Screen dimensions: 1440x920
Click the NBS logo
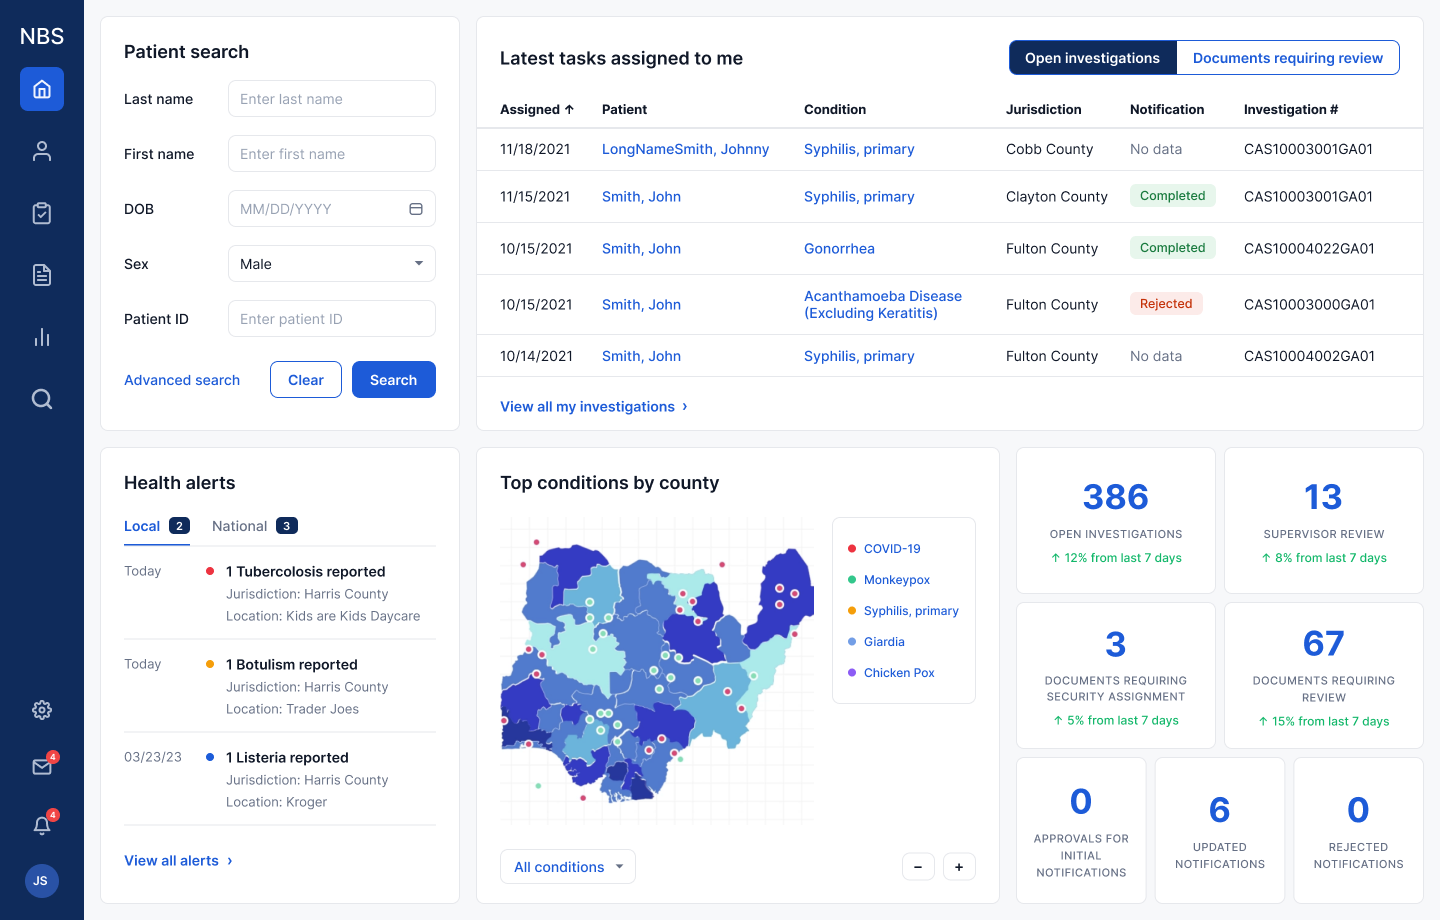pos(42,36)
